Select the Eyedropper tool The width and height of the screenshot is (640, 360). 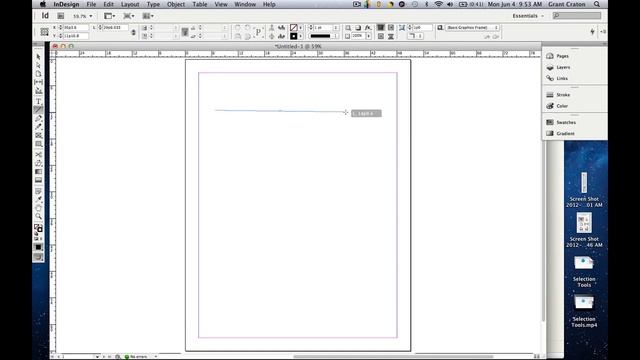[x=38, y=200]
